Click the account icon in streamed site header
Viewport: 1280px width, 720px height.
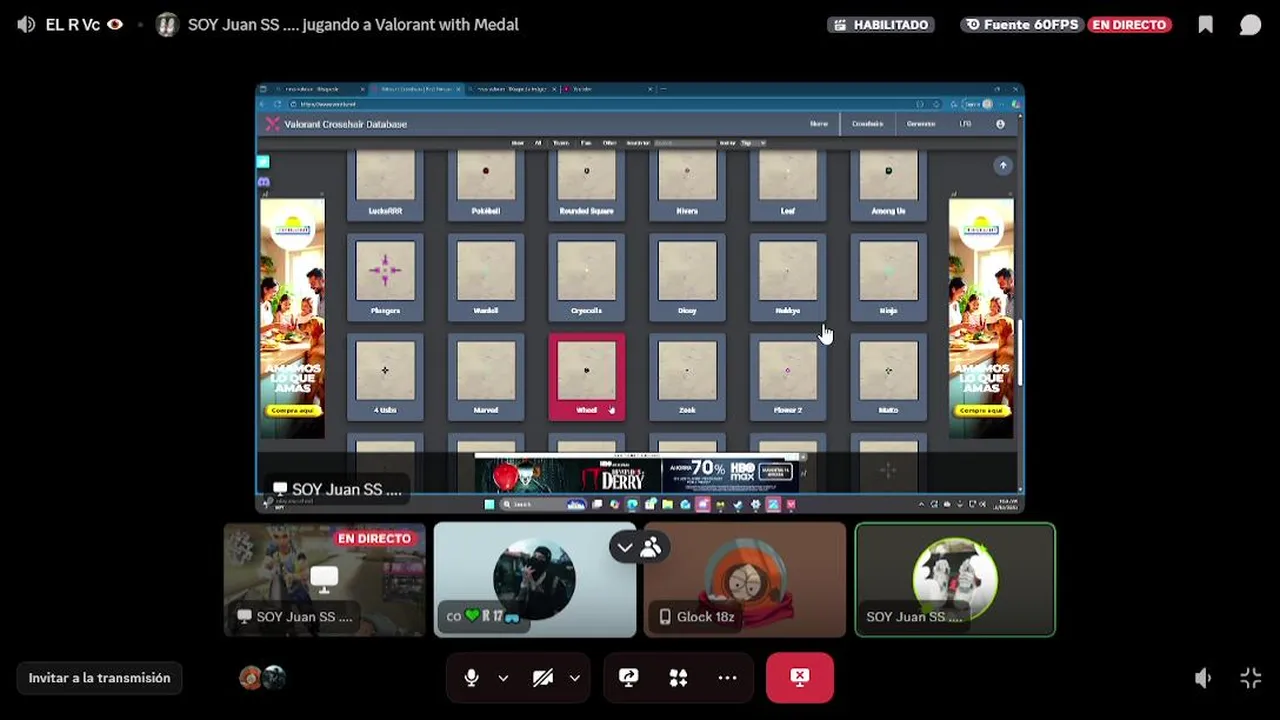(1000, 124)
